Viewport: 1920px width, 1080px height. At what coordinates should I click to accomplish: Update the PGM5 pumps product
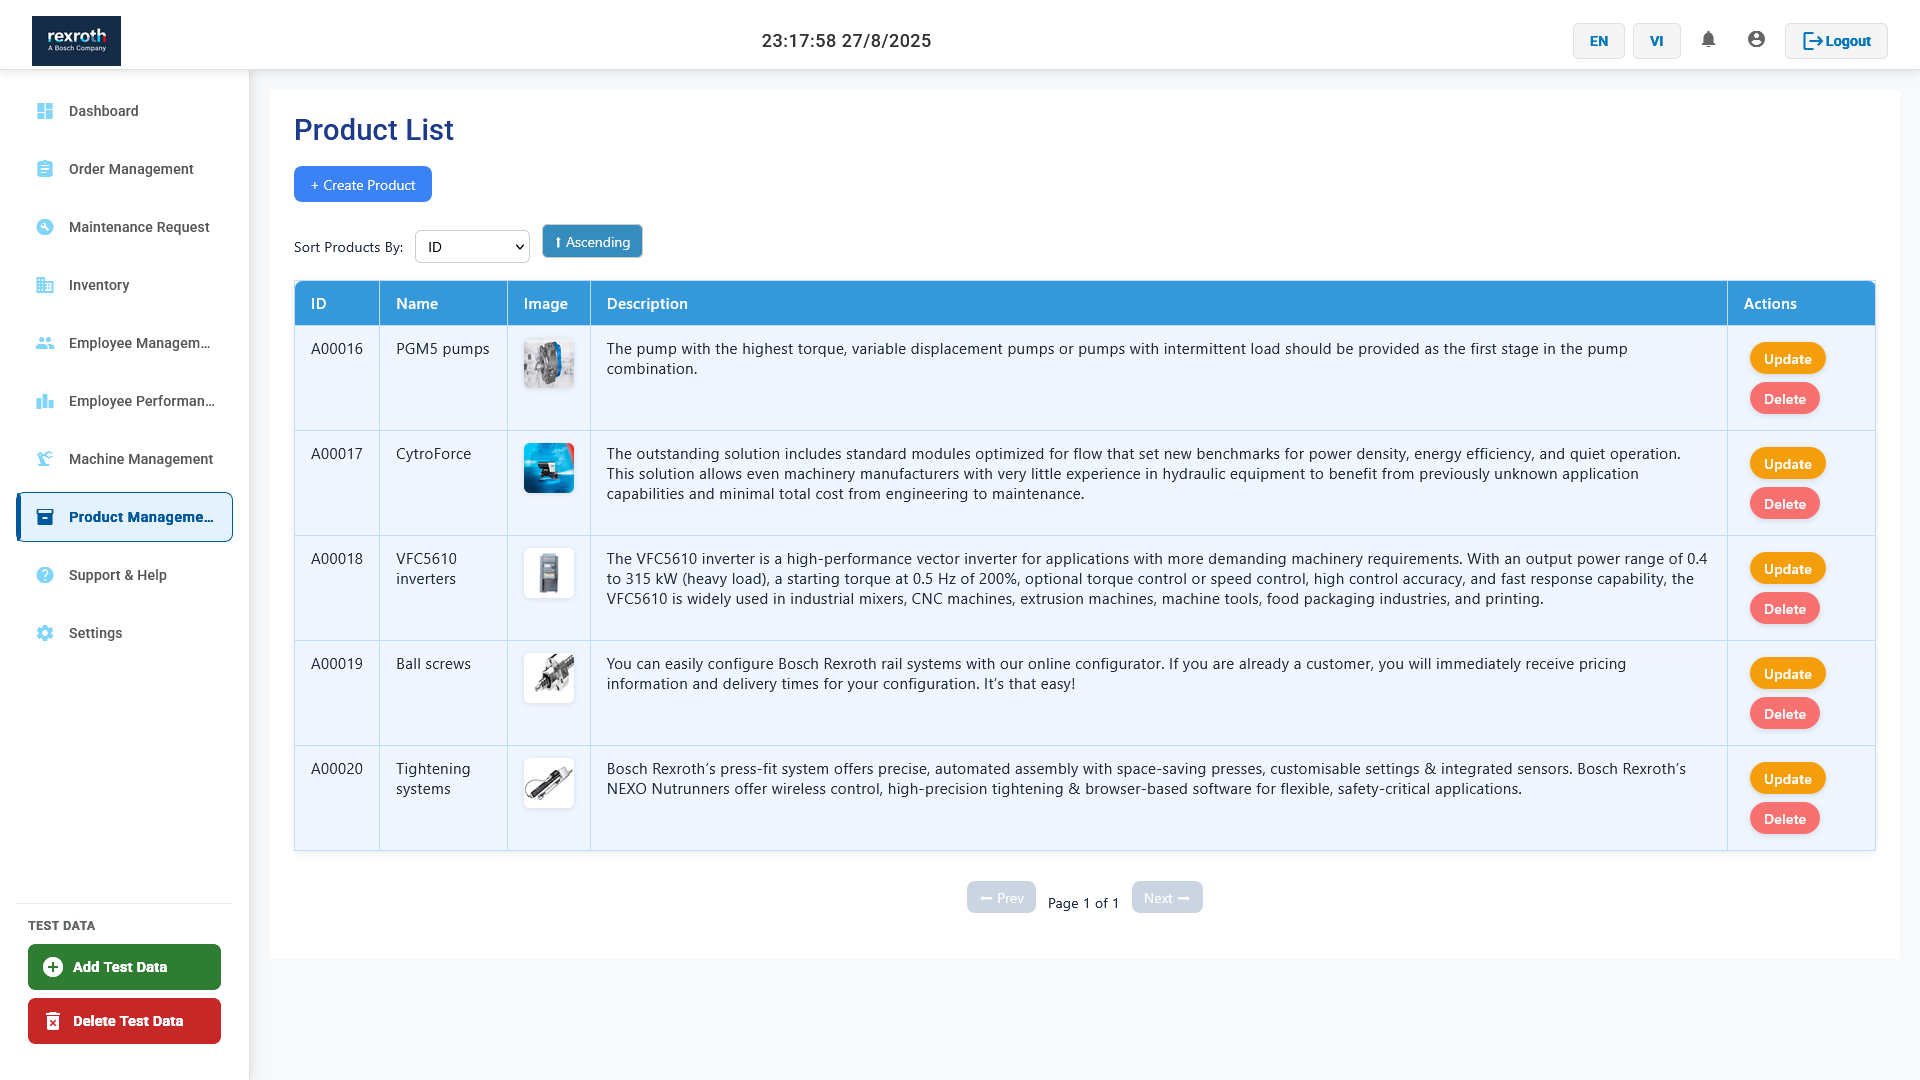click(1787, 359)
